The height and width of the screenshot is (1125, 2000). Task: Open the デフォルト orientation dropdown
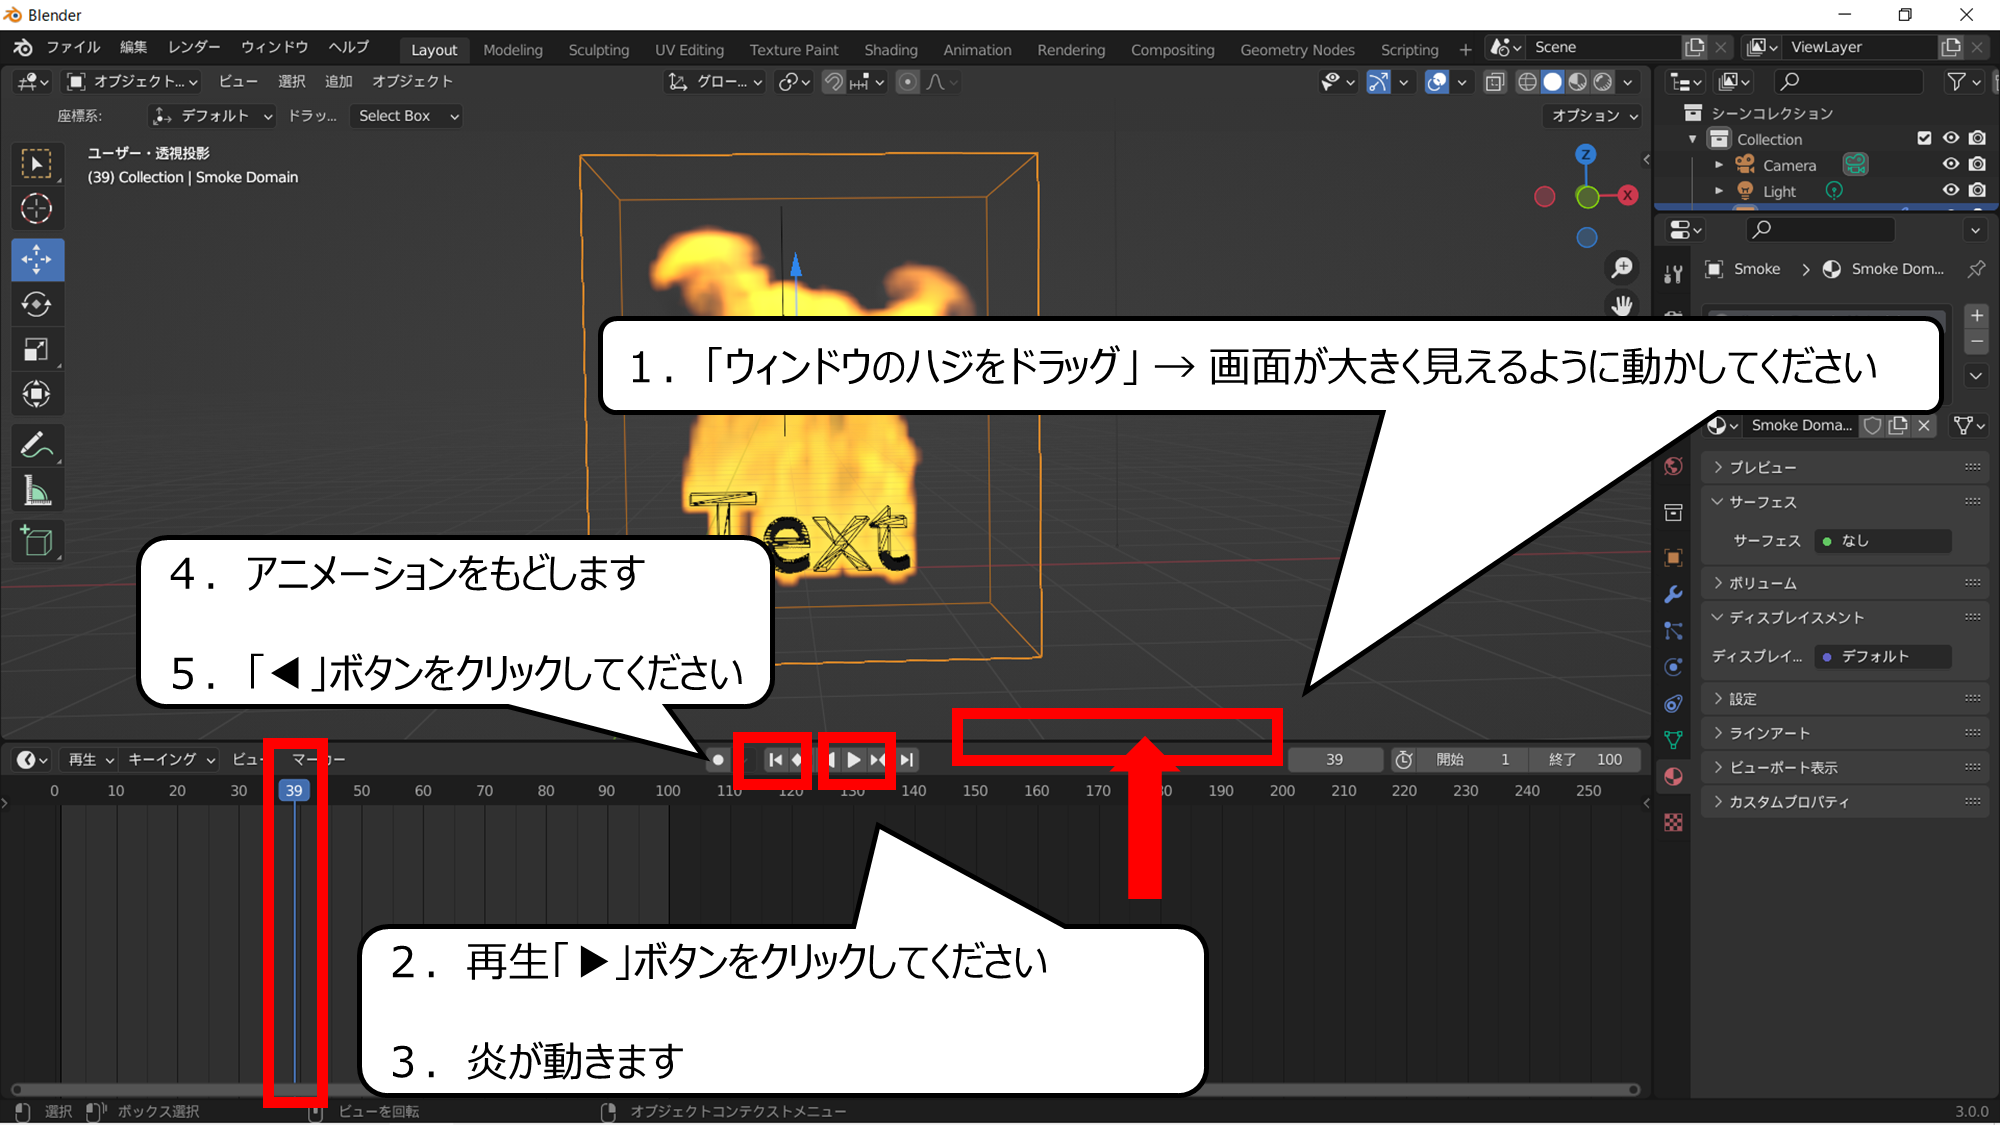pyautogui.click(x=212, y=116)
